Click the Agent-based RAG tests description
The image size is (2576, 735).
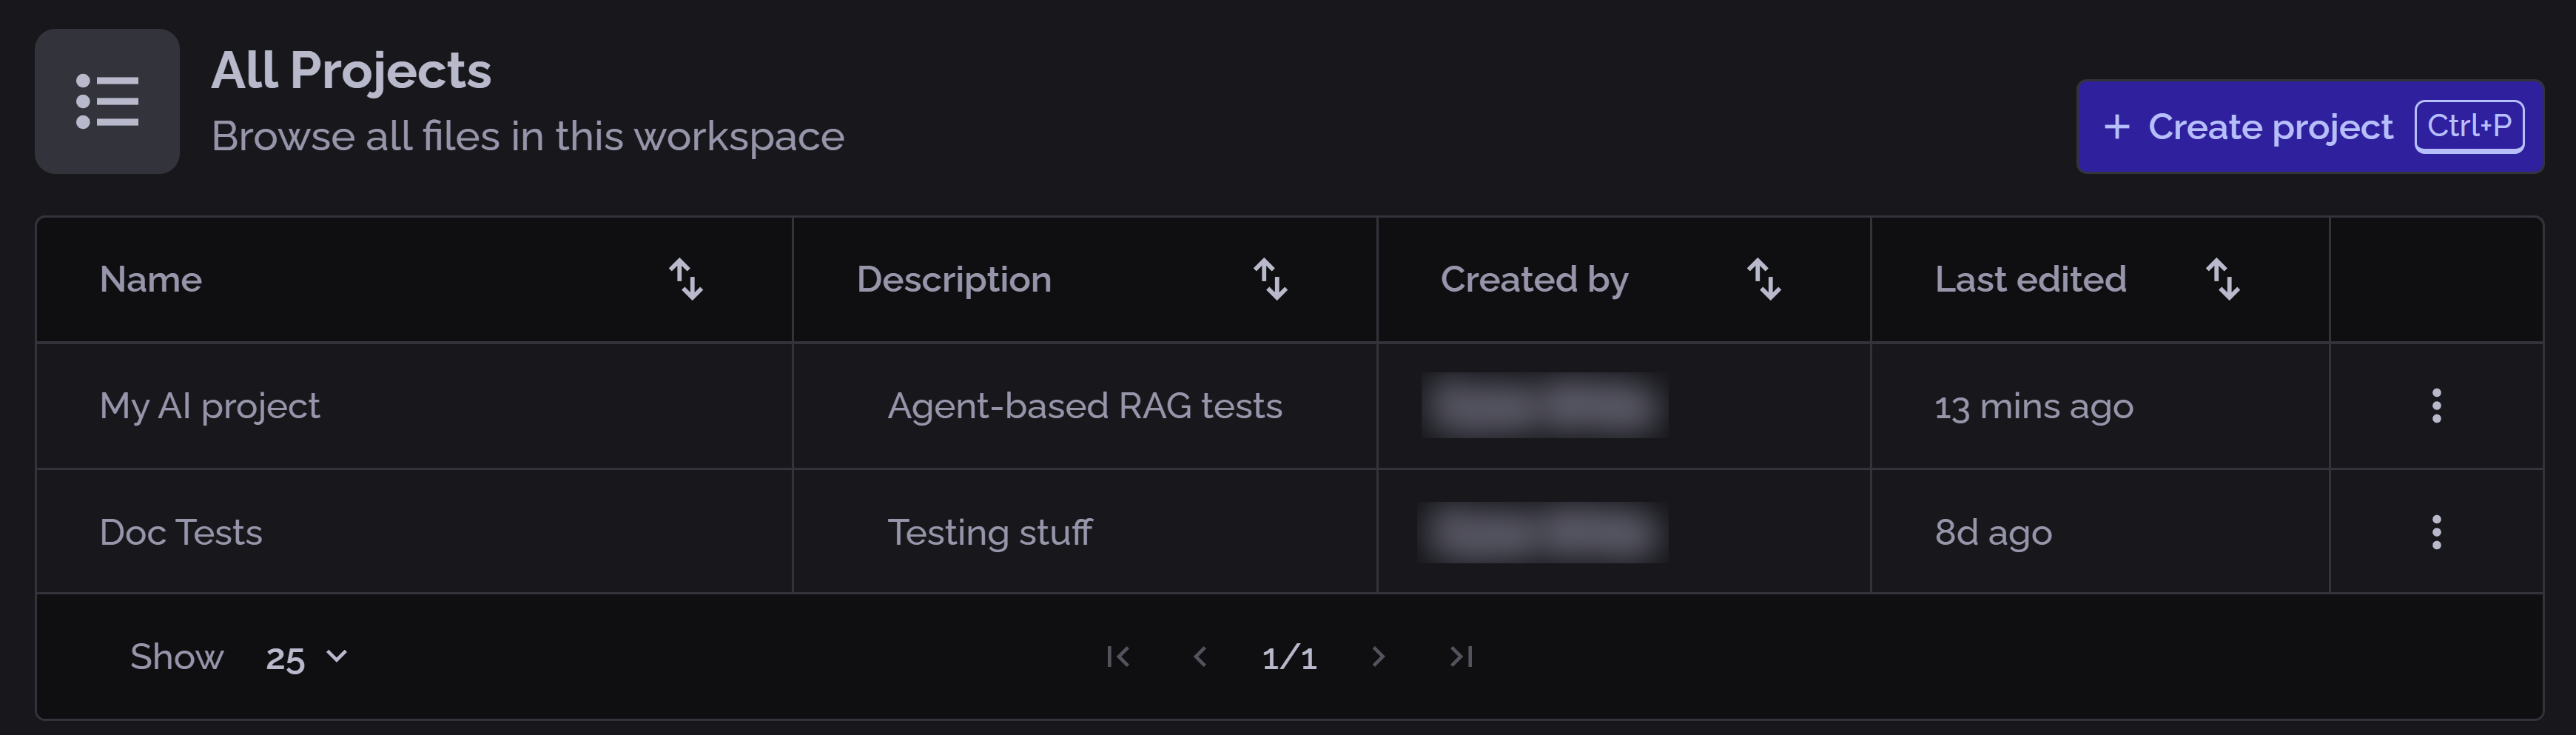coord(1084,406)
